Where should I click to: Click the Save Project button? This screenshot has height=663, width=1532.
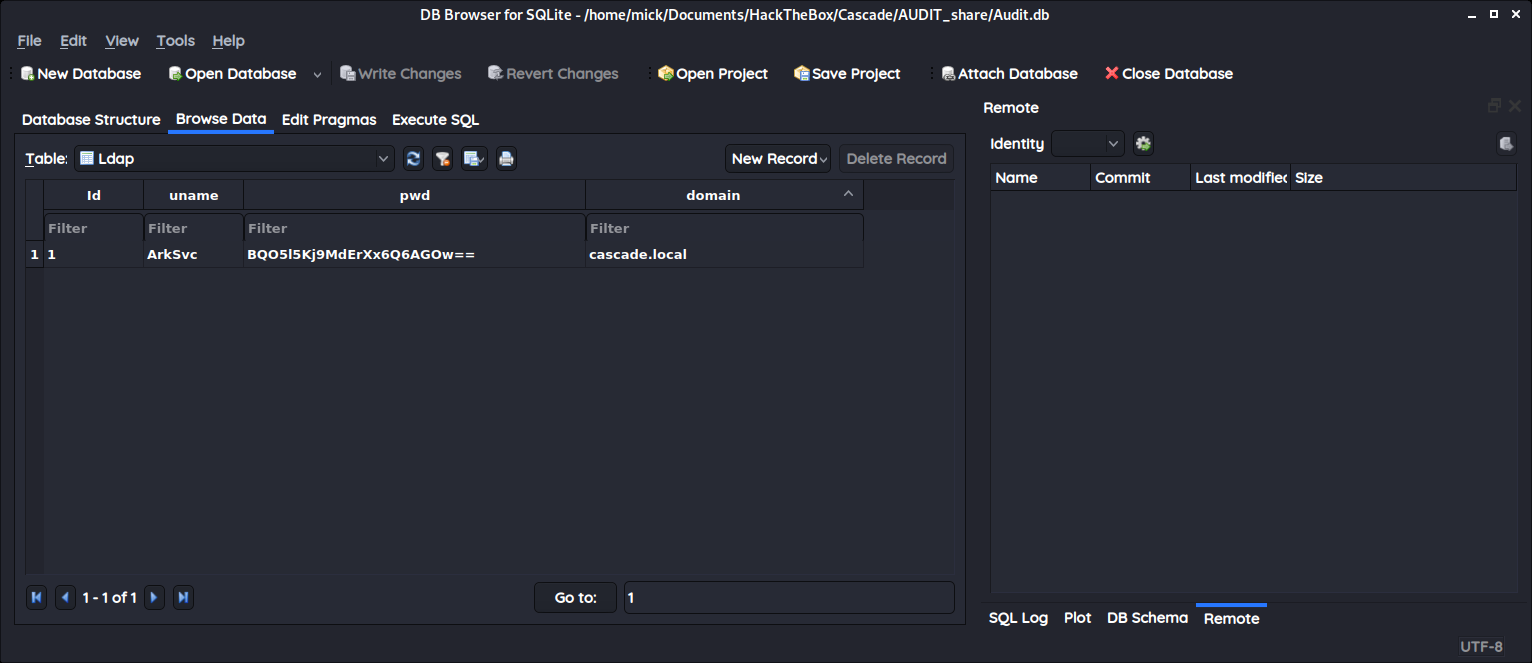[x=846, y=73]
